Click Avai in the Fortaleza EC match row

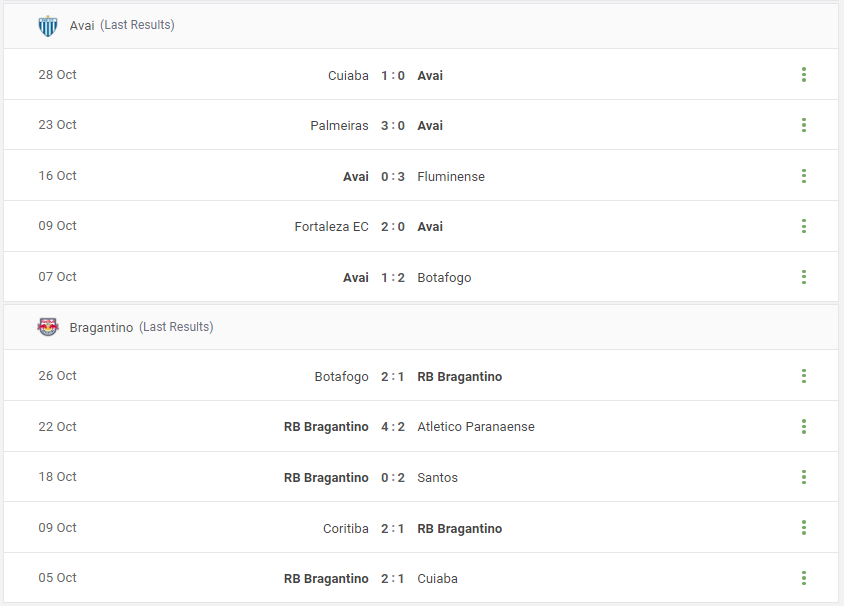click(430, 227)
